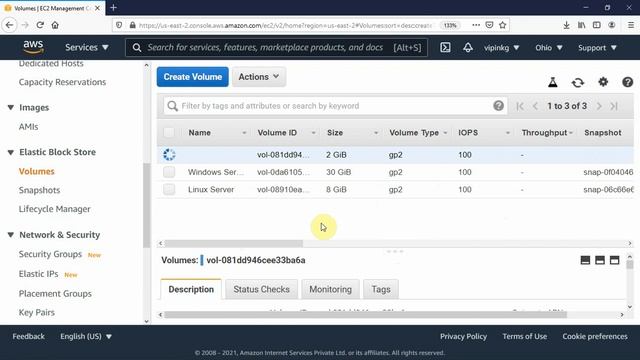
Task: Open Snapshots in sidebar
Action: click(x=39, y=190)
